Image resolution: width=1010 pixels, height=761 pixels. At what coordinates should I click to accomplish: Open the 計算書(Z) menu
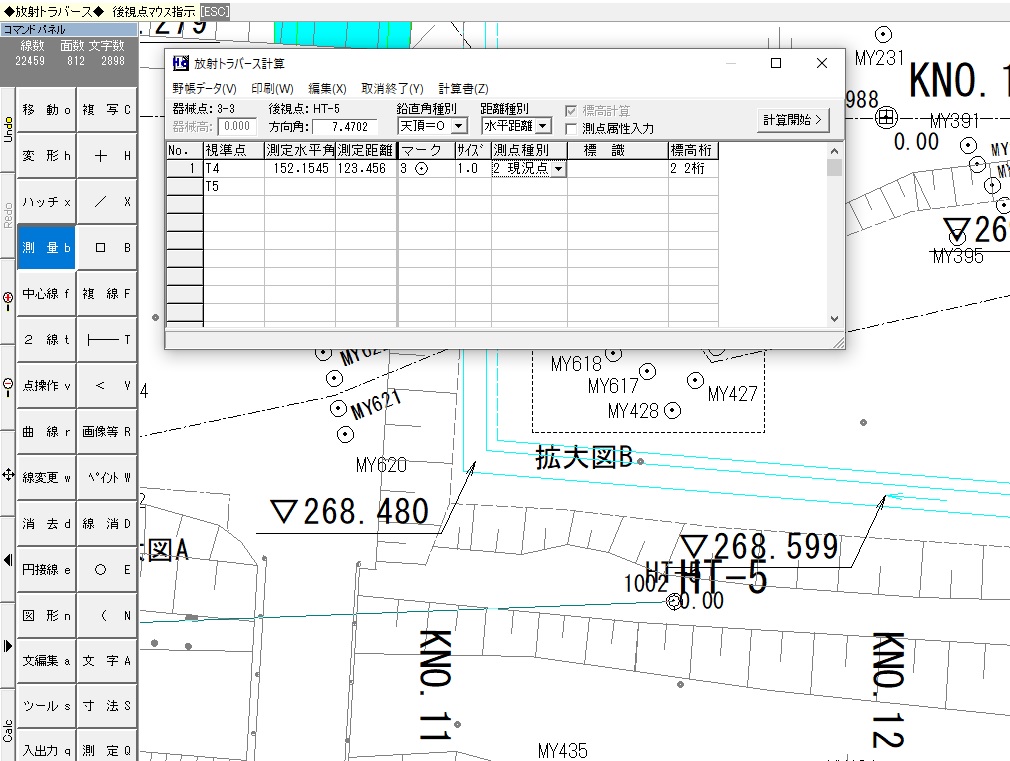(x=463, y=89)
